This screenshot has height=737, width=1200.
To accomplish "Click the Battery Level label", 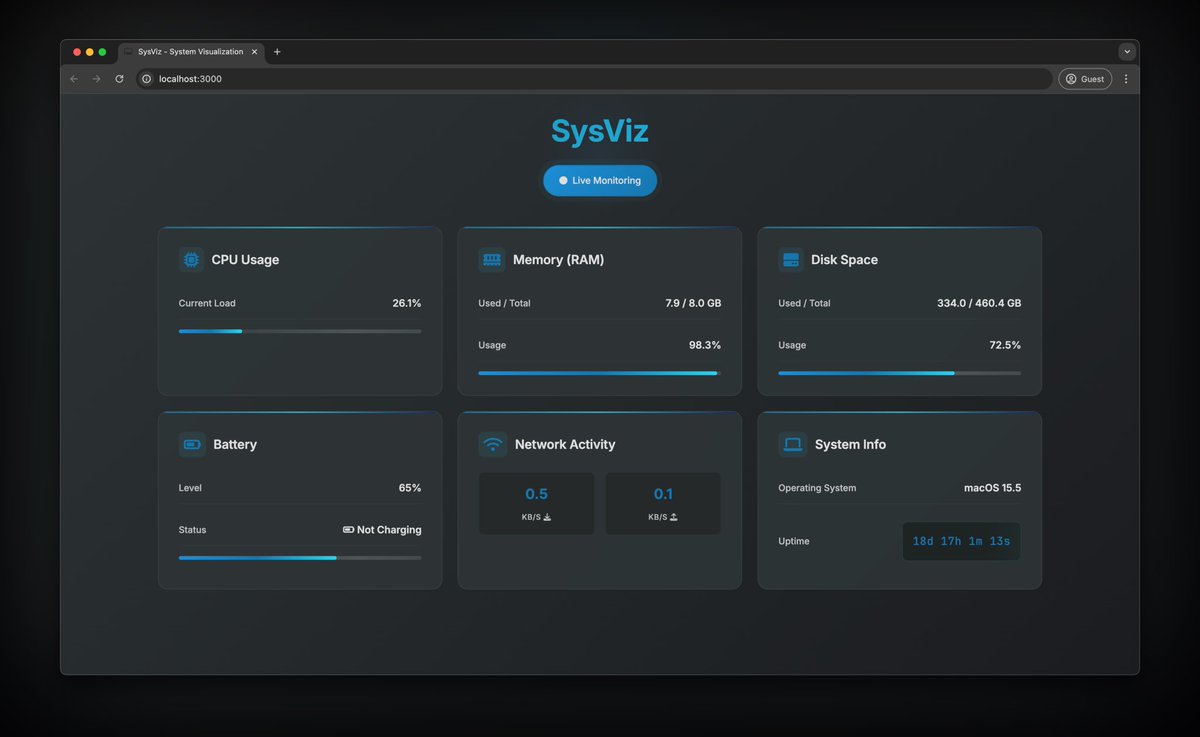I will (x=190, y=488).
